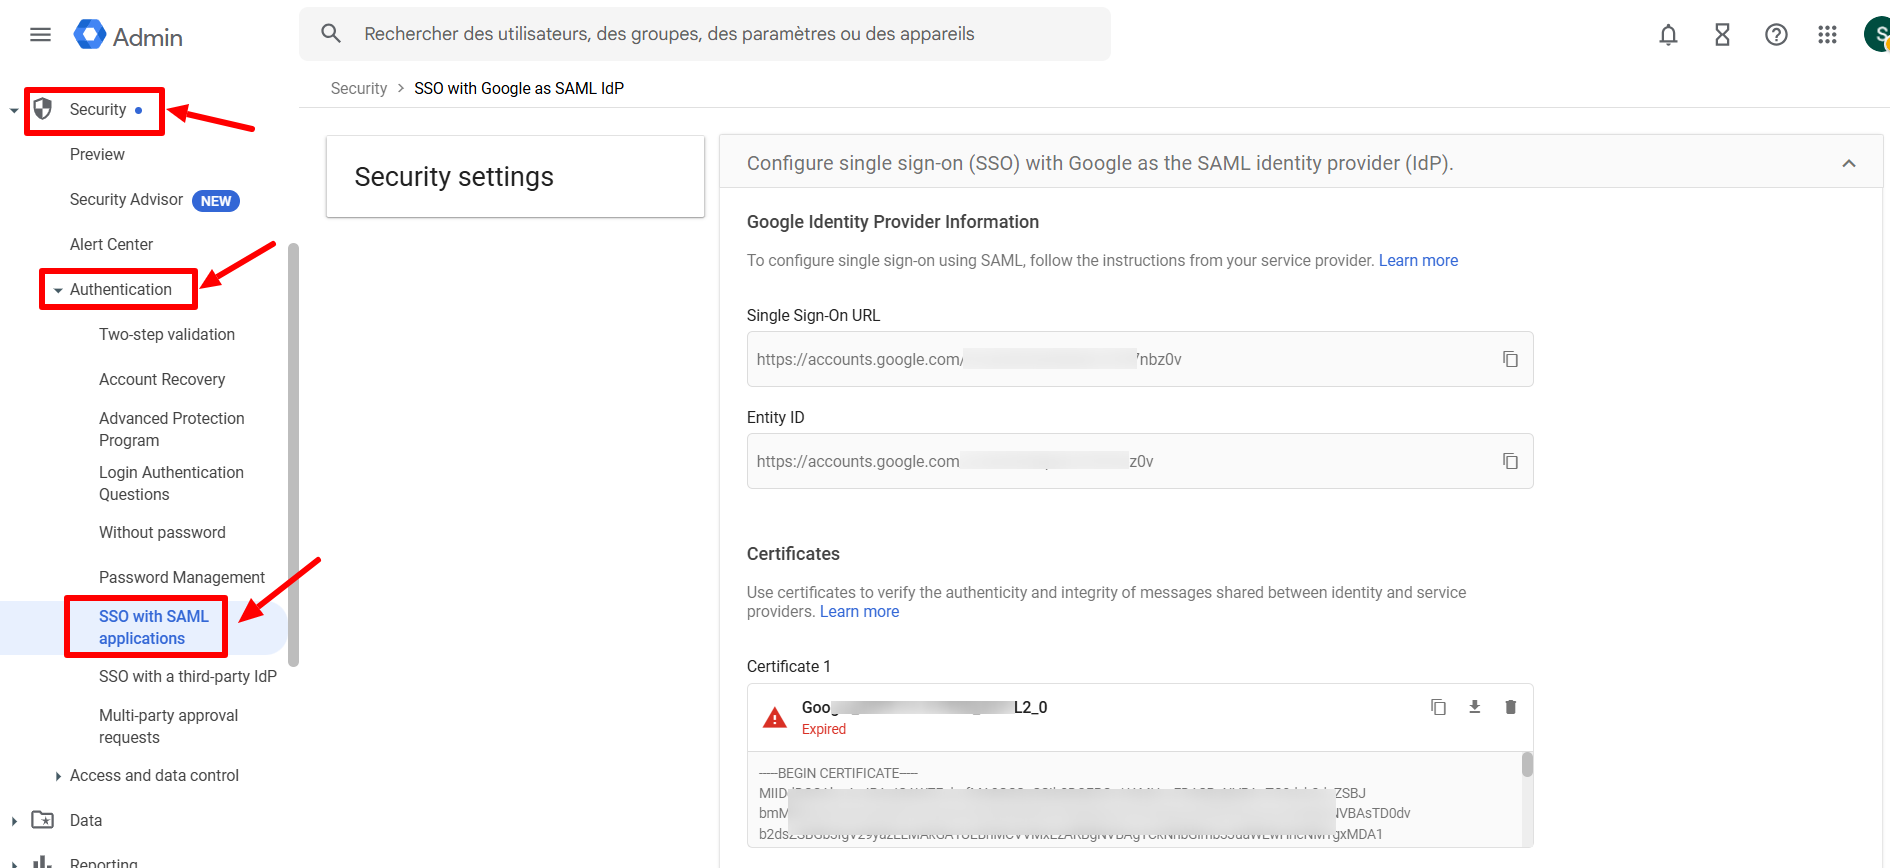Image resolution: width=1890 pixels, height=868 pixels.
Task: Click the Security shield icon
Action: click(x=43, y=108)
